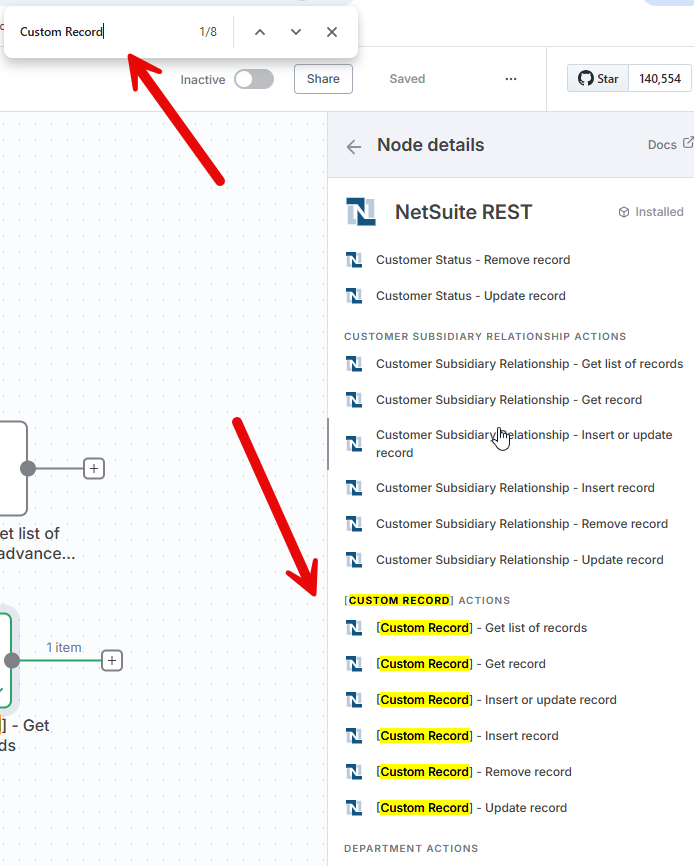Click the back arrow in Node details panel

[353, 146]
